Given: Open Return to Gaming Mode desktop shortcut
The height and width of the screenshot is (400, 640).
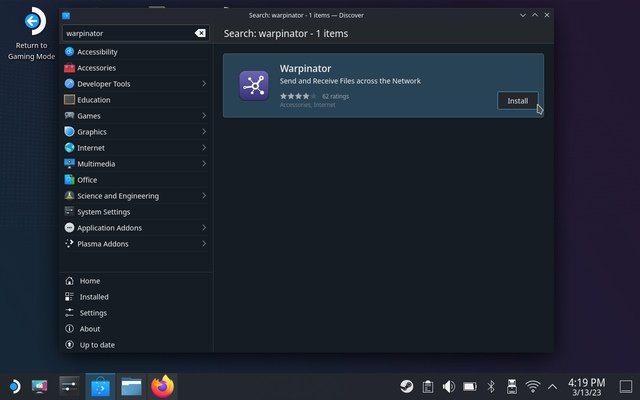Looking at the screenshot, I should [31, 33].
